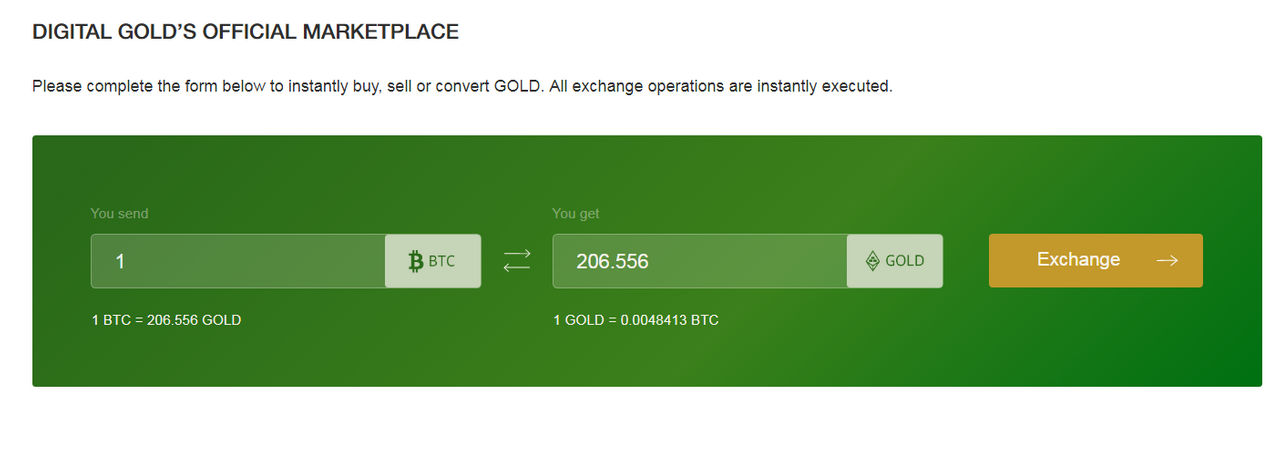
Task: Click the "1 GOLD = 0.0048413 BTC" rate
Action: (x=635, y=320)
